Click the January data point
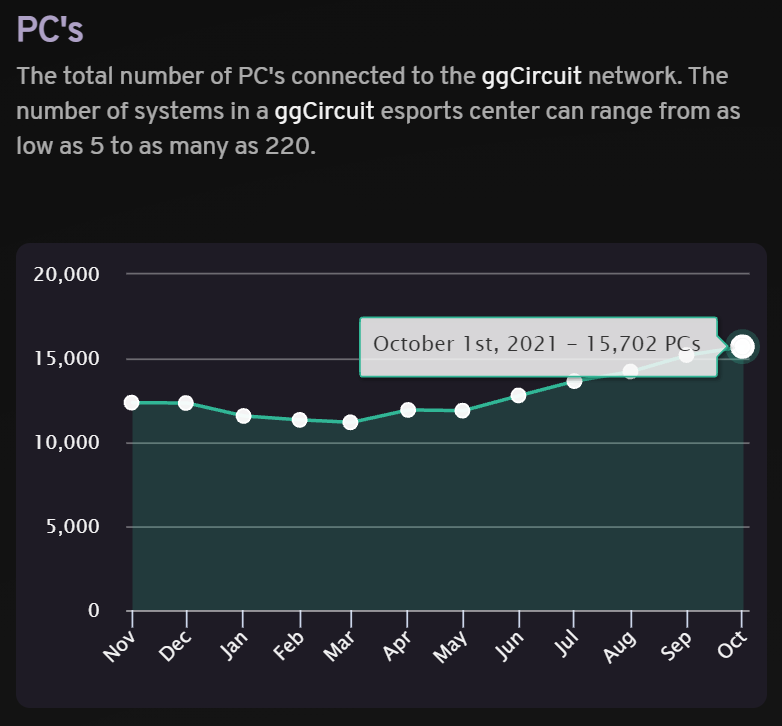The width and height of the screenshot is (782, 726). [x=243, y=416]
